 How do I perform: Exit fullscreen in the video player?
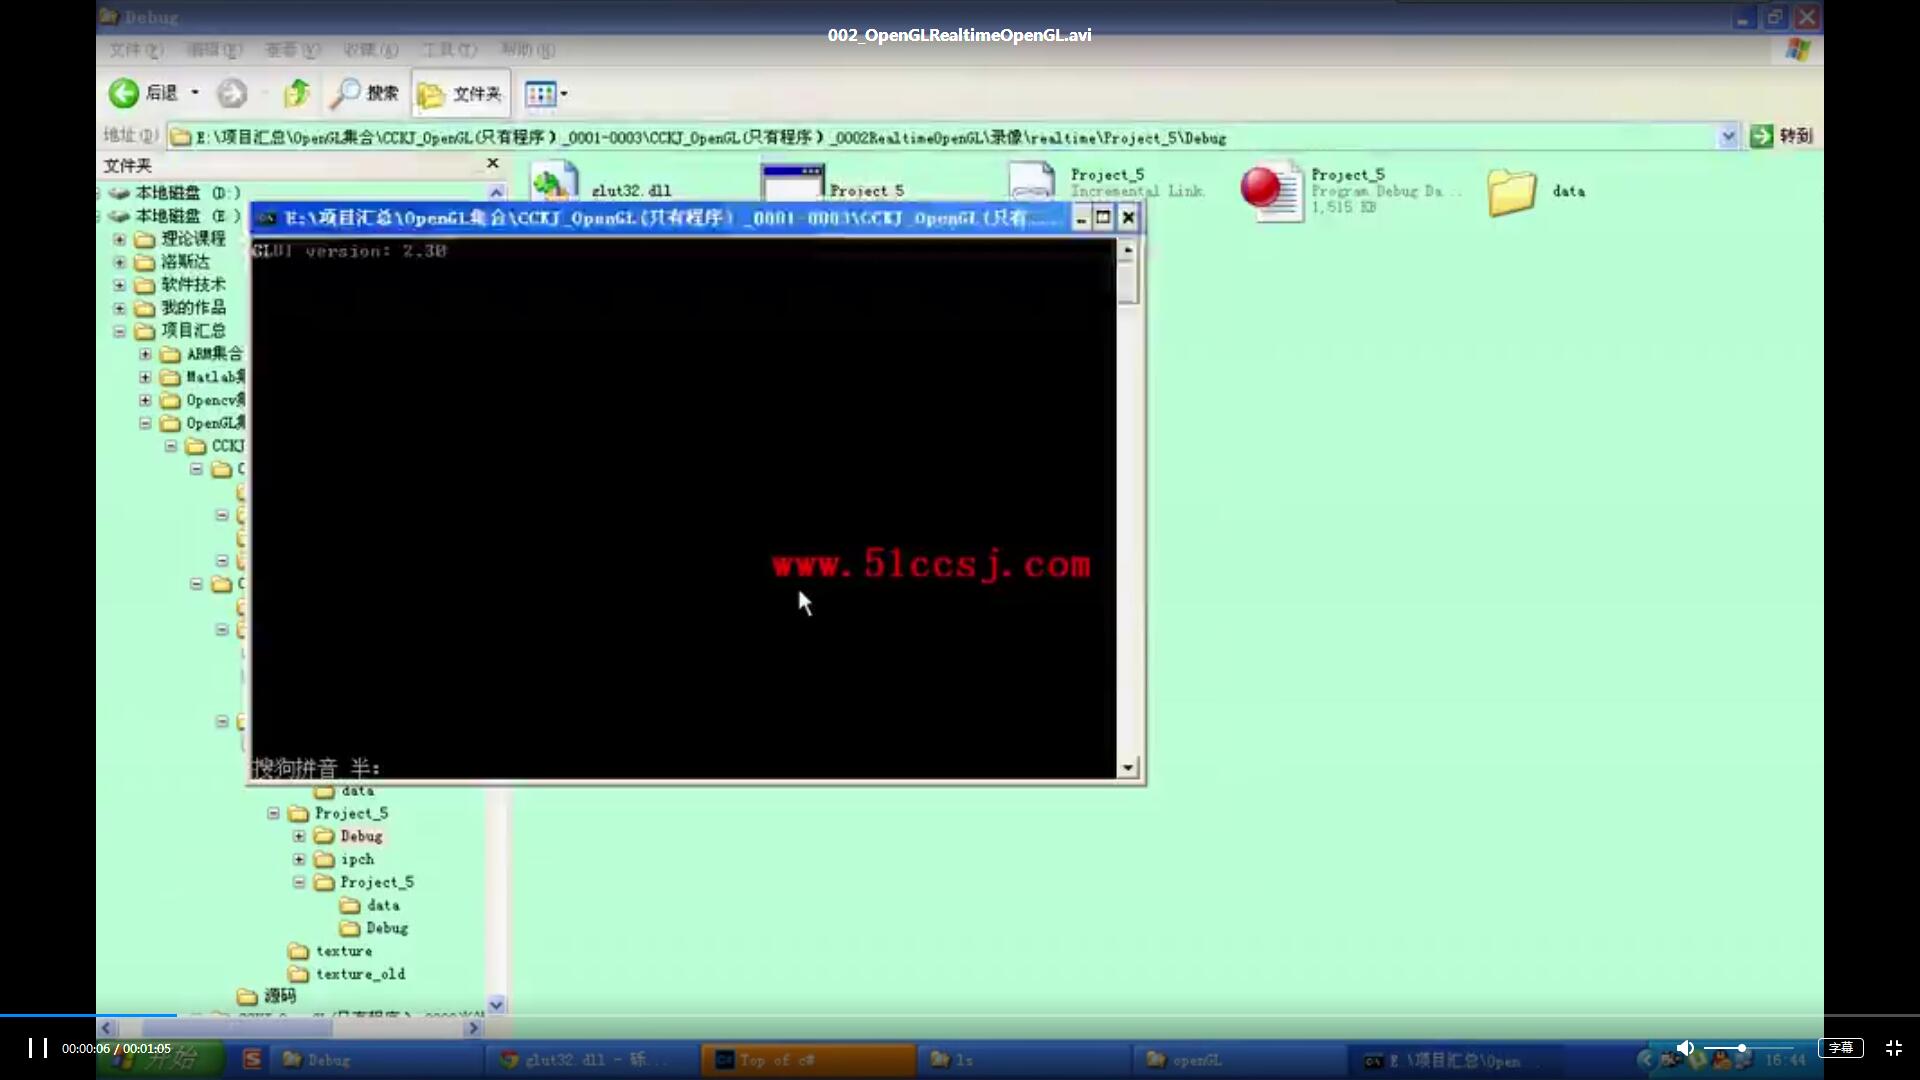click(1893, 1048)
